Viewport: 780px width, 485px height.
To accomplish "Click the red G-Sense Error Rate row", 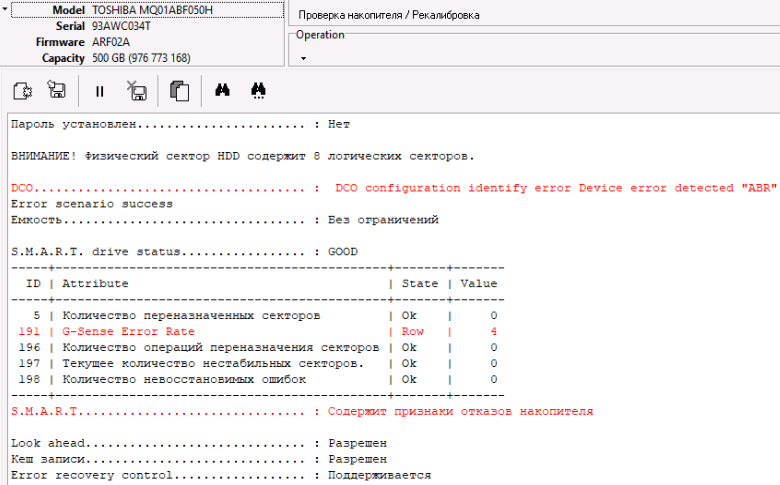I will tap(258, 331).
